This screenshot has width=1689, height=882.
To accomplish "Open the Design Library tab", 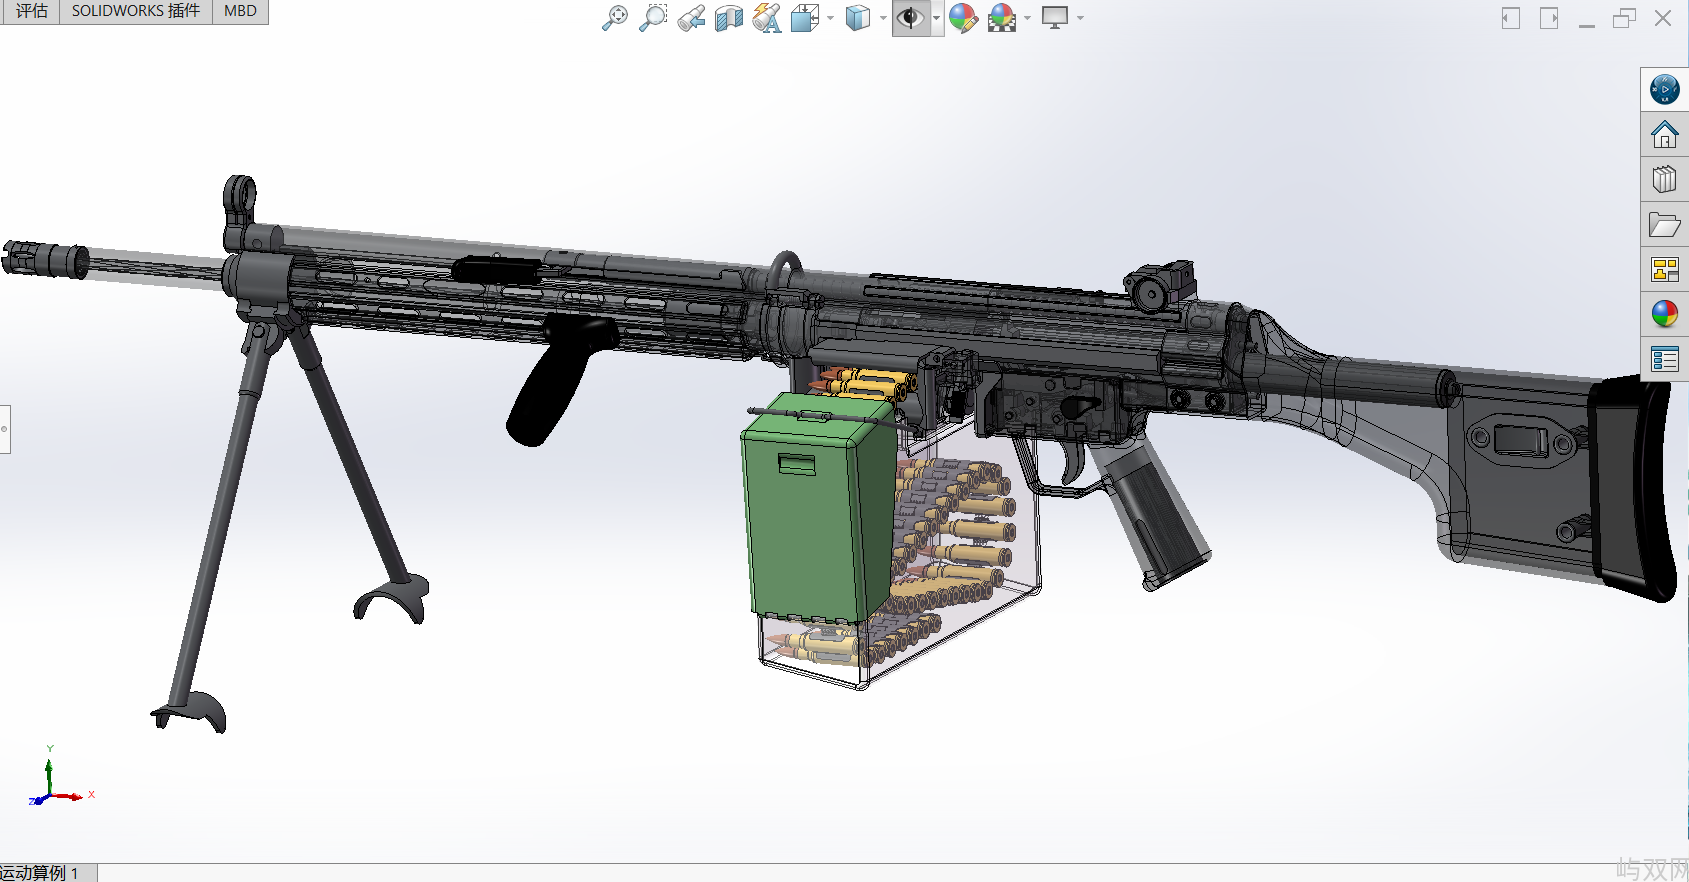I will [x=1665, y=179].
